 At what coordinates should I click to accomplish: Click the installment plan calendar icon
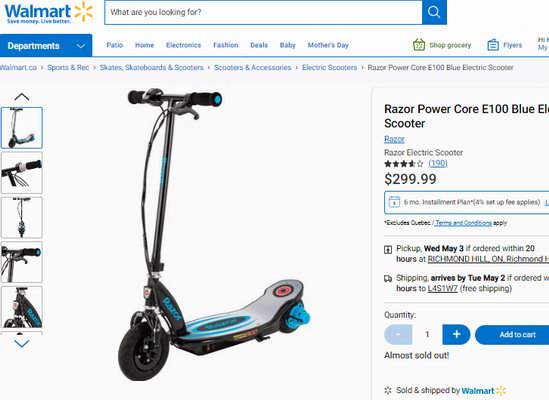point(394,202)
